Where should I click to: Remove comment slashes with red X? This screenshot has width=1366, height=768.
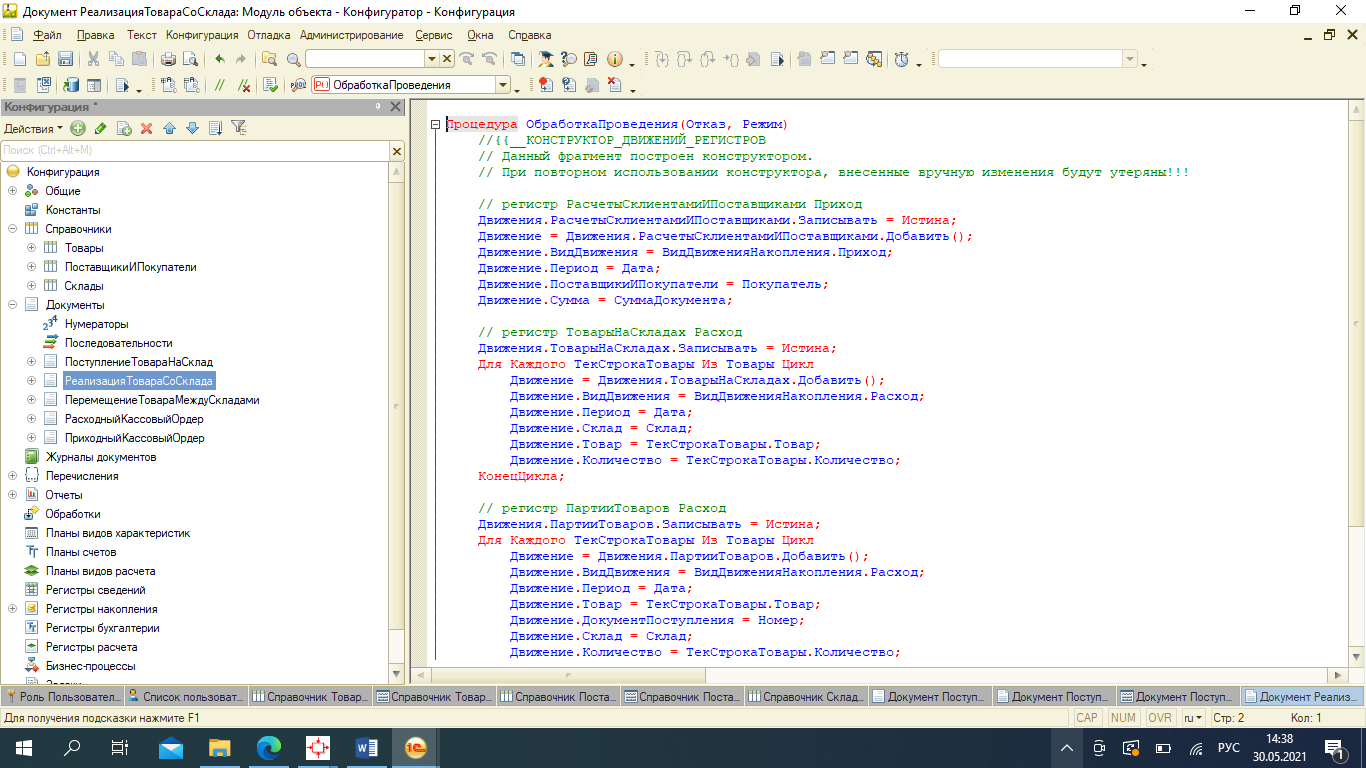[x=244, y=85]
